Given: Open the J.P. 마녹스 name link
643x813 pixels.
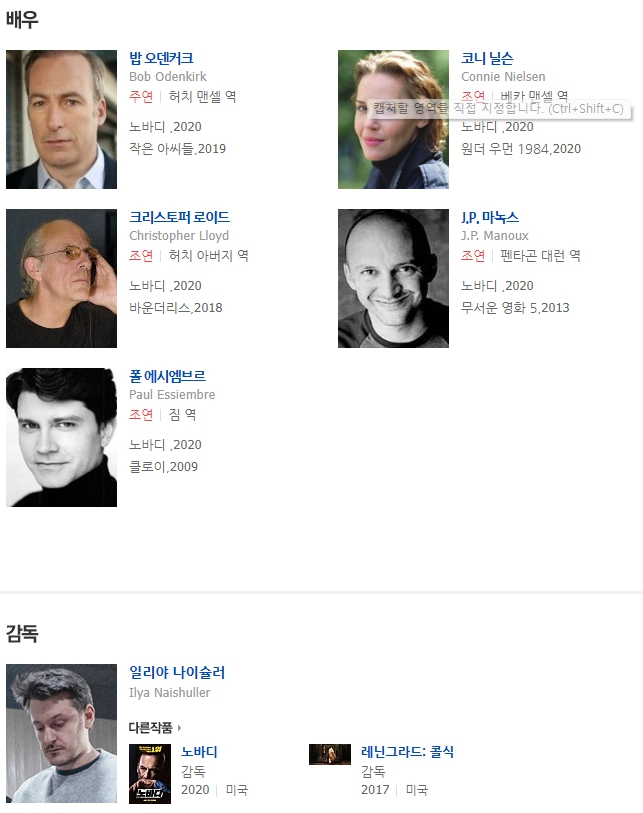Looking at the screenshot, I should (490, 217).
